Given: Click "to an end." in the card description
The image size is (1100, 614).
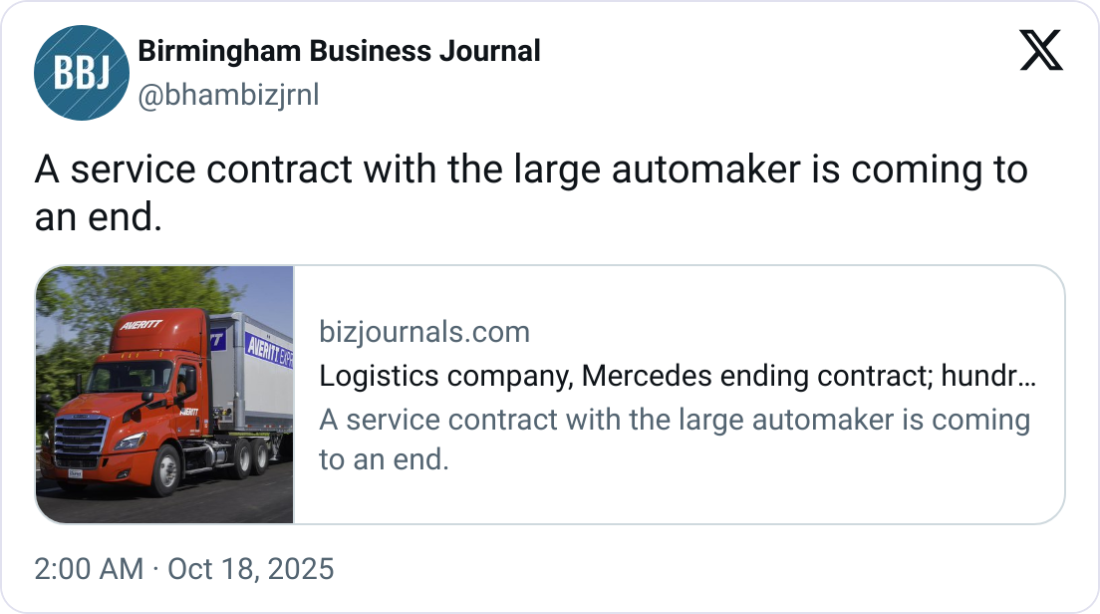Looking at the screenshot, I should (383, 460).
